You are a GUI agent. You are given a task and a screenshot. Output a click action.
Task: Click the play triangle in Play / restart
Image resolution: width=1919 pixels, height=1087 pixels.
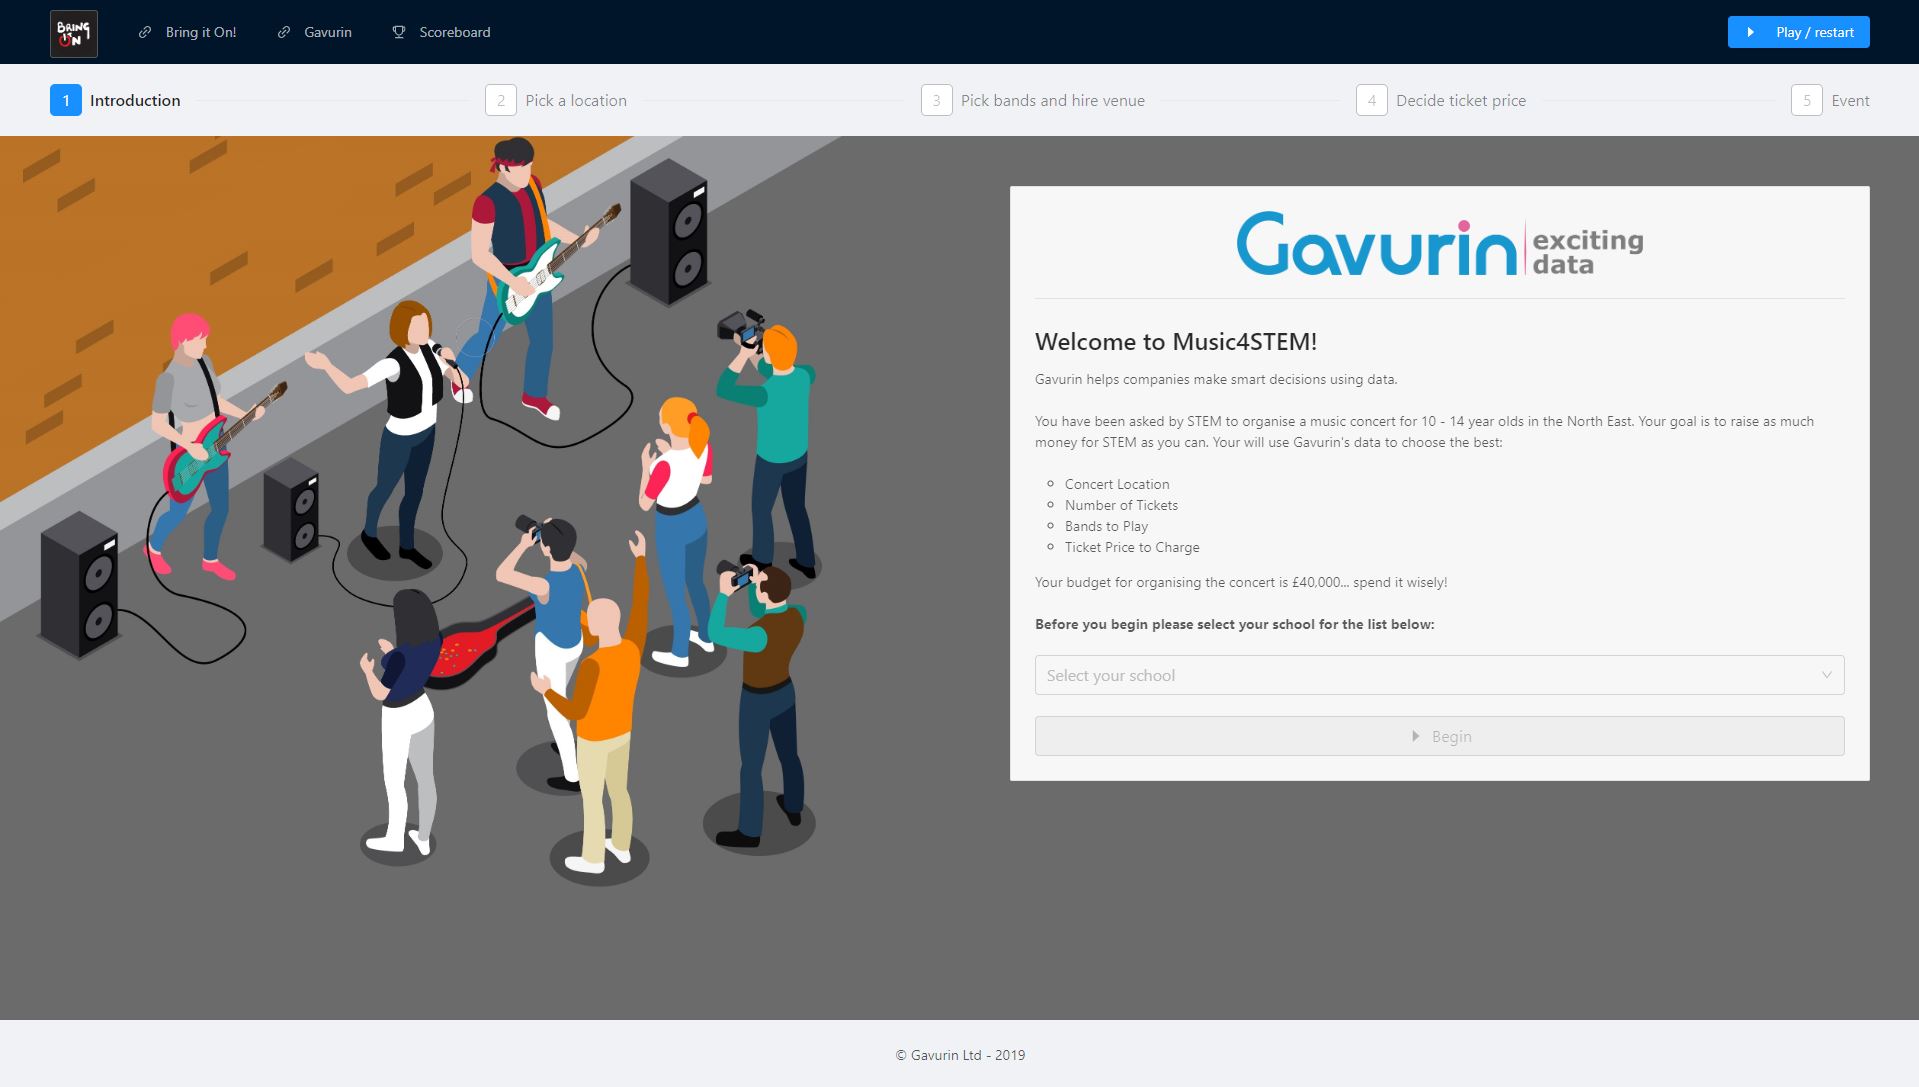pyautogui.click(x=1750, y=32)
